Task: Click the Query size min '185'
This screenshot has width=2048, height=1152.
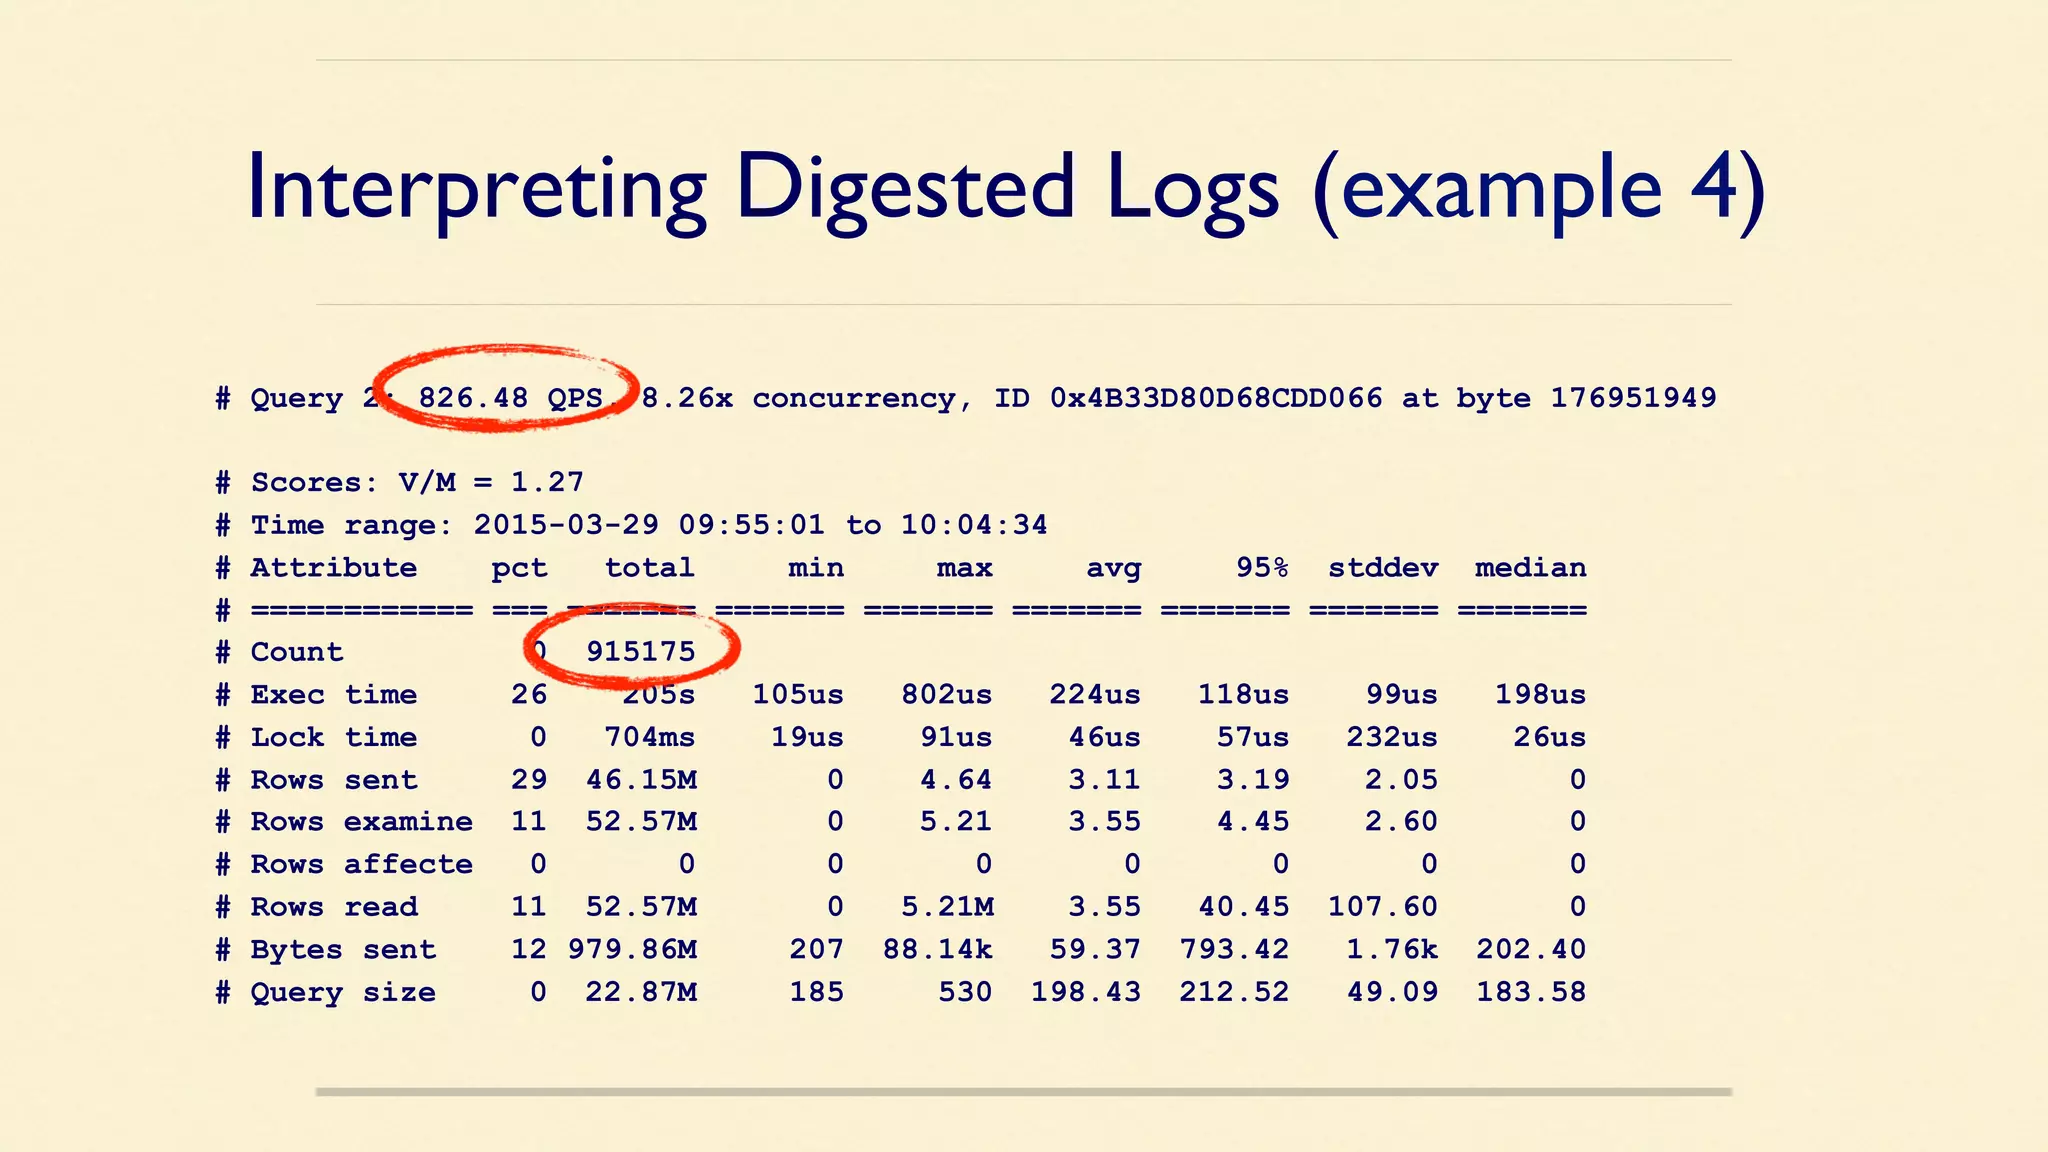Action: (816, 992)
